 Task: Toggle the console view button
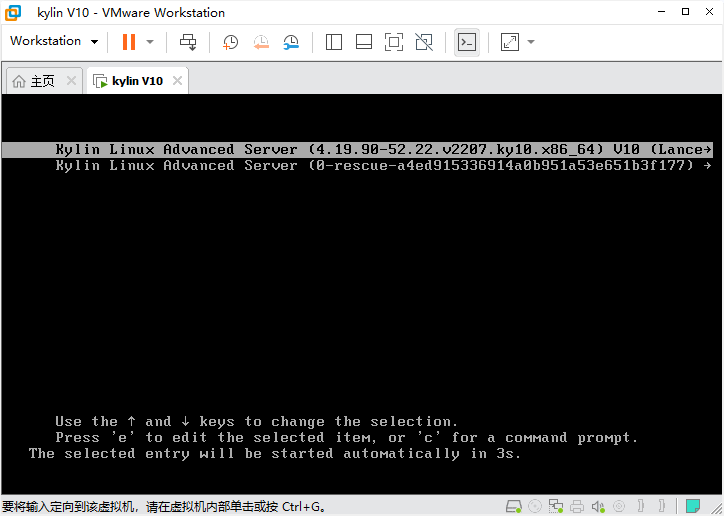(467, 42)
